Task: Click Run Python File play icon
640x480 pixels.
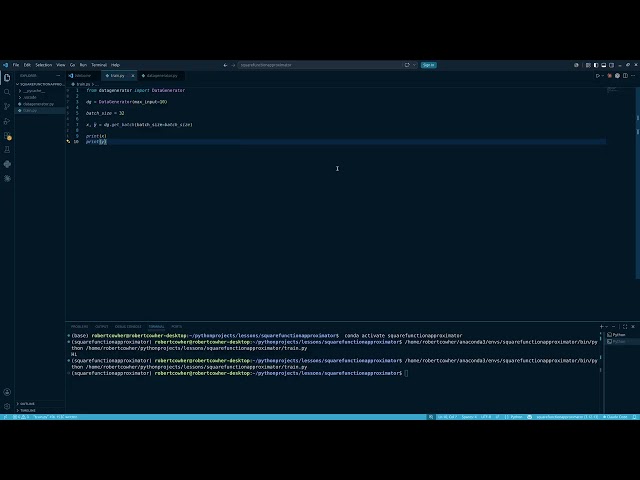Action: click(x=598, y=76)
